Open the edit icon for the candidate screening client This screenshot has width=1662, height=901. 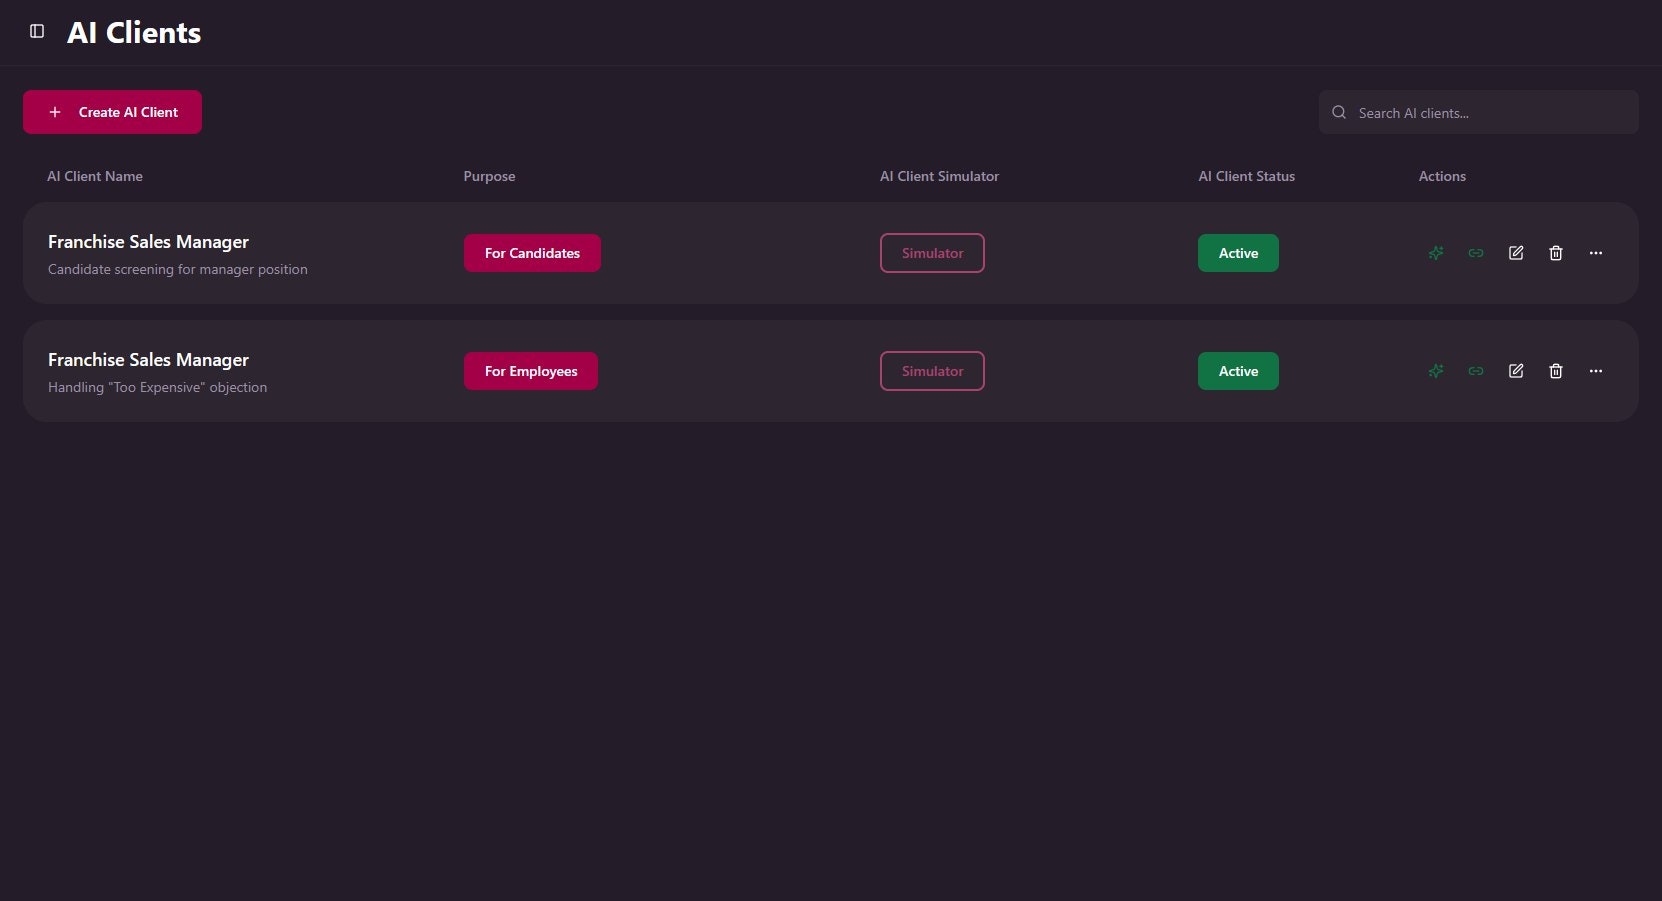[x=1516, y=253]
